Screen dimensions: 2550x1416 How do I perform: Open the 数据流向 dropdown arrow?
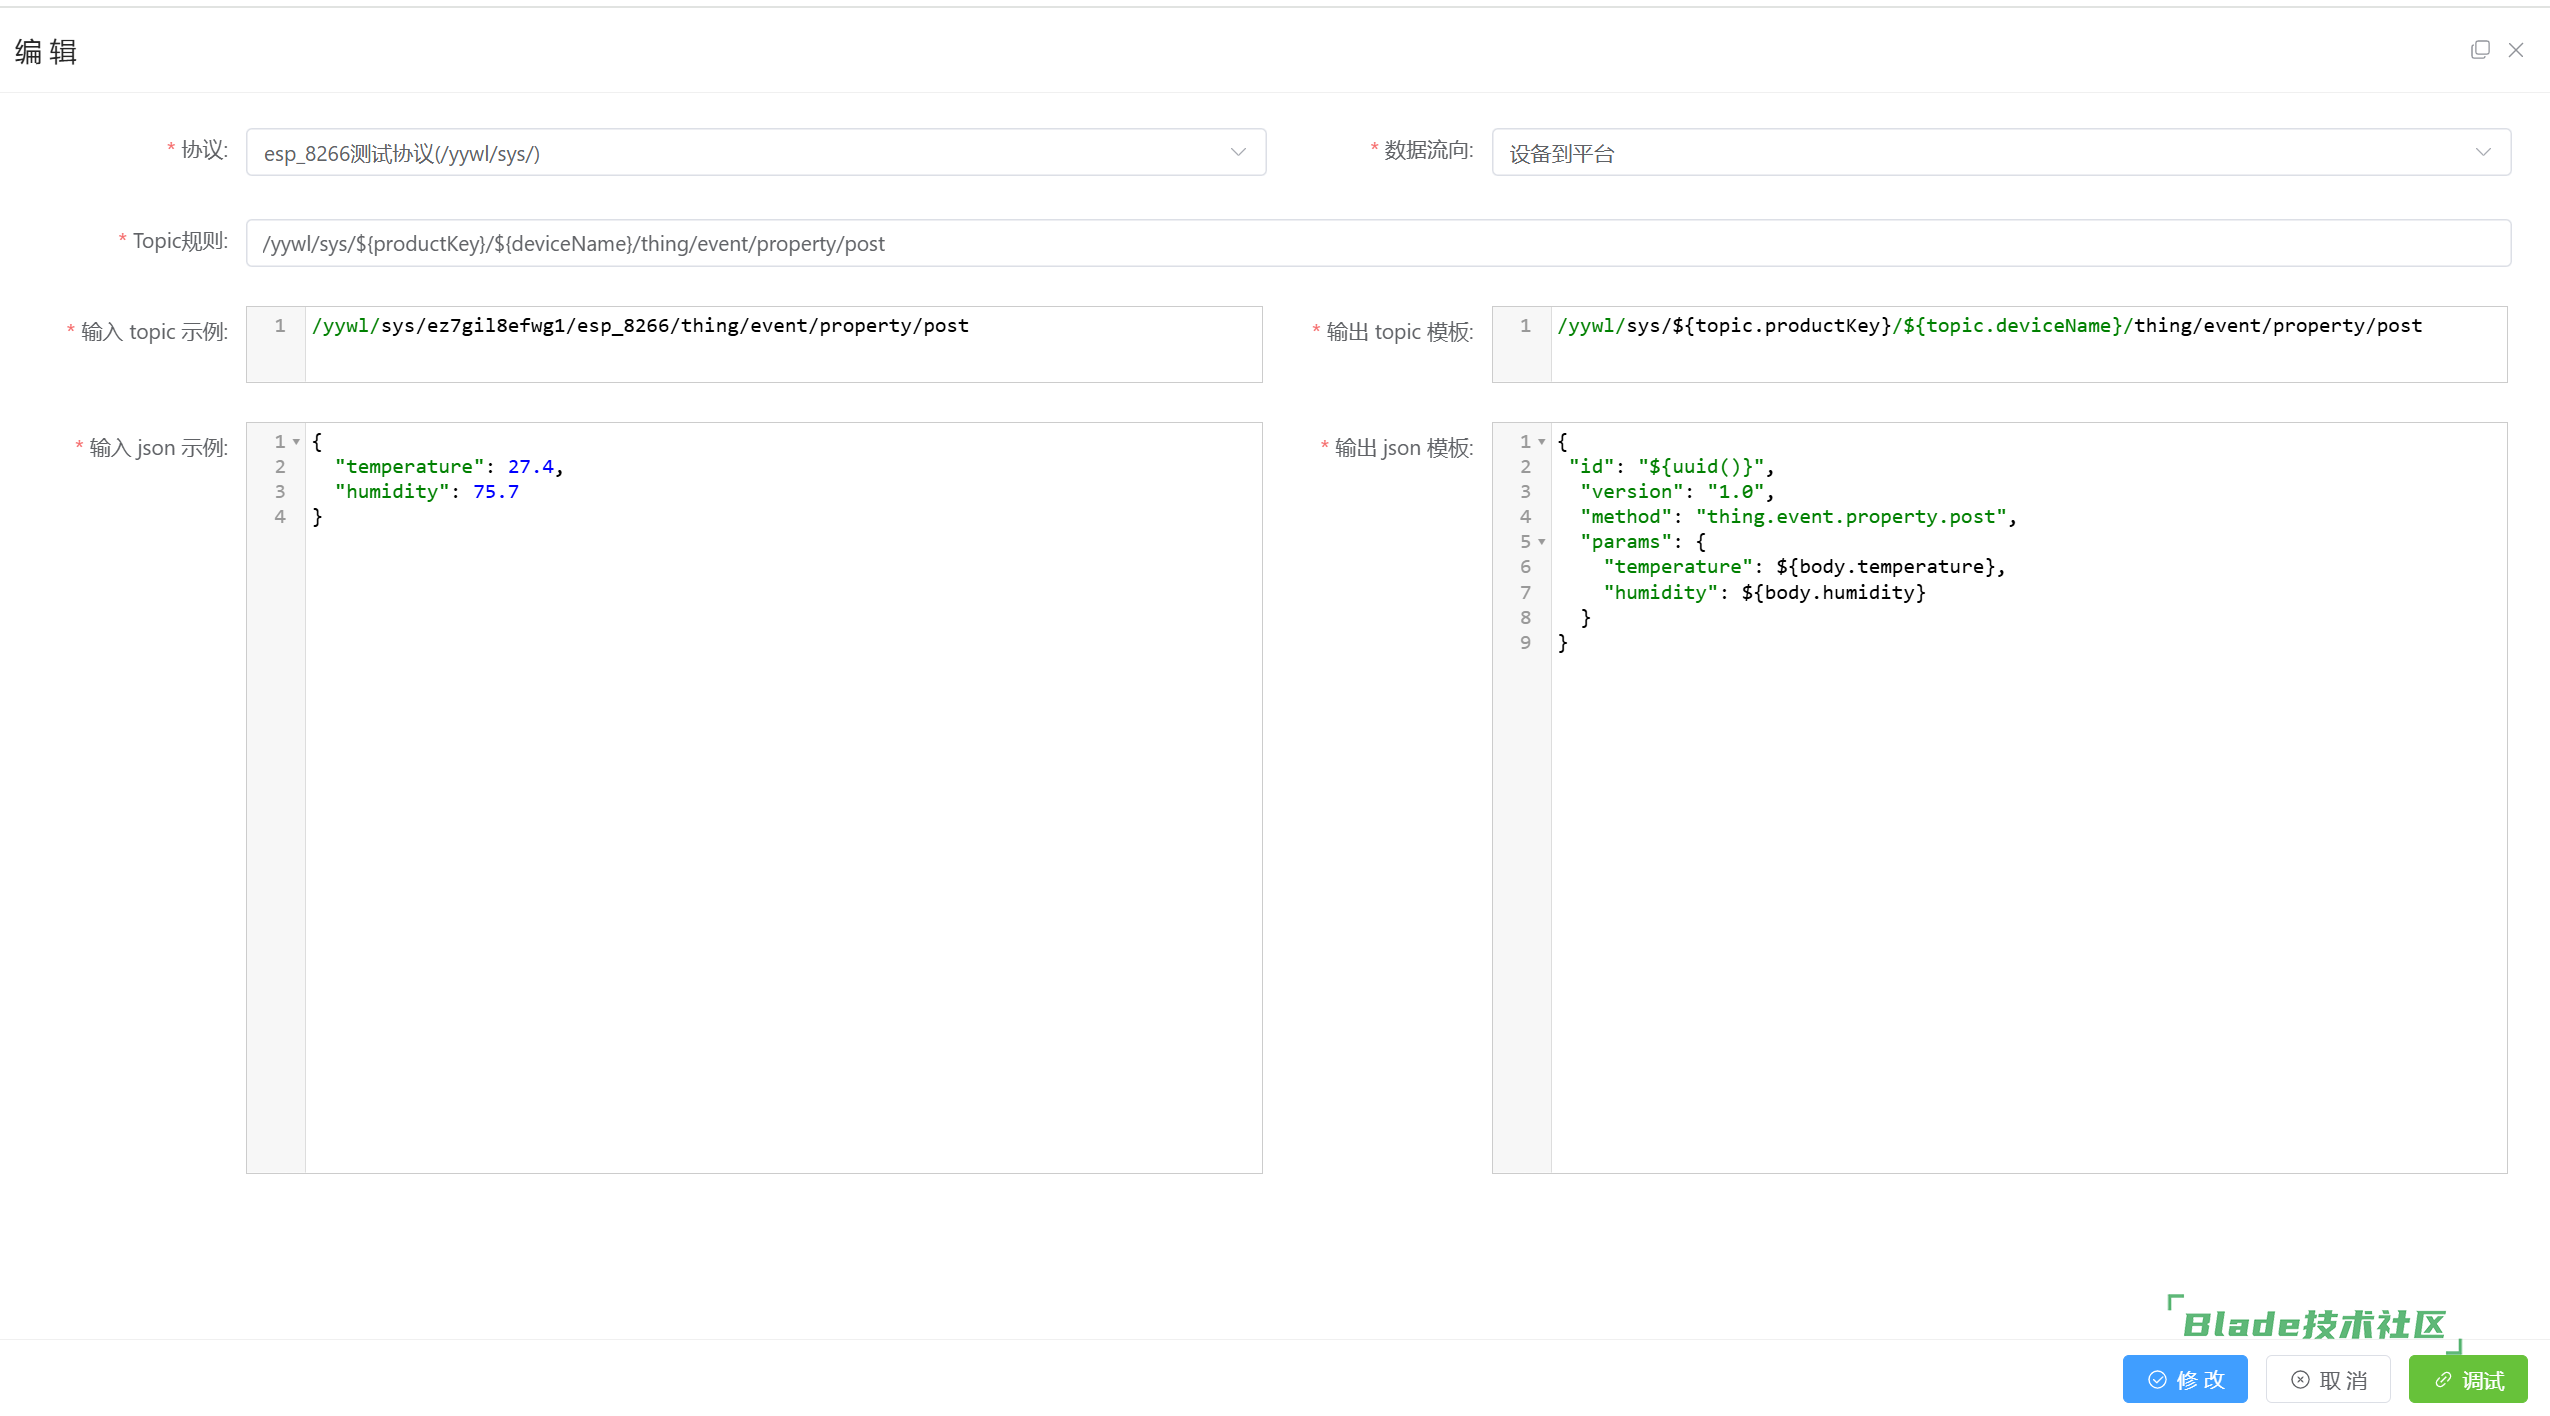pyautogui.click(x=2483, y=152)
